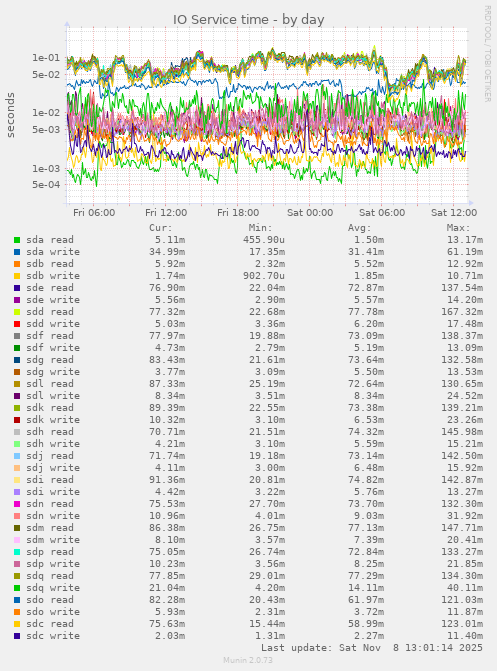Select the 'sdl read' legend label
Image resolution: width=497 pixels, height=671 pixels.
[50, 384]
